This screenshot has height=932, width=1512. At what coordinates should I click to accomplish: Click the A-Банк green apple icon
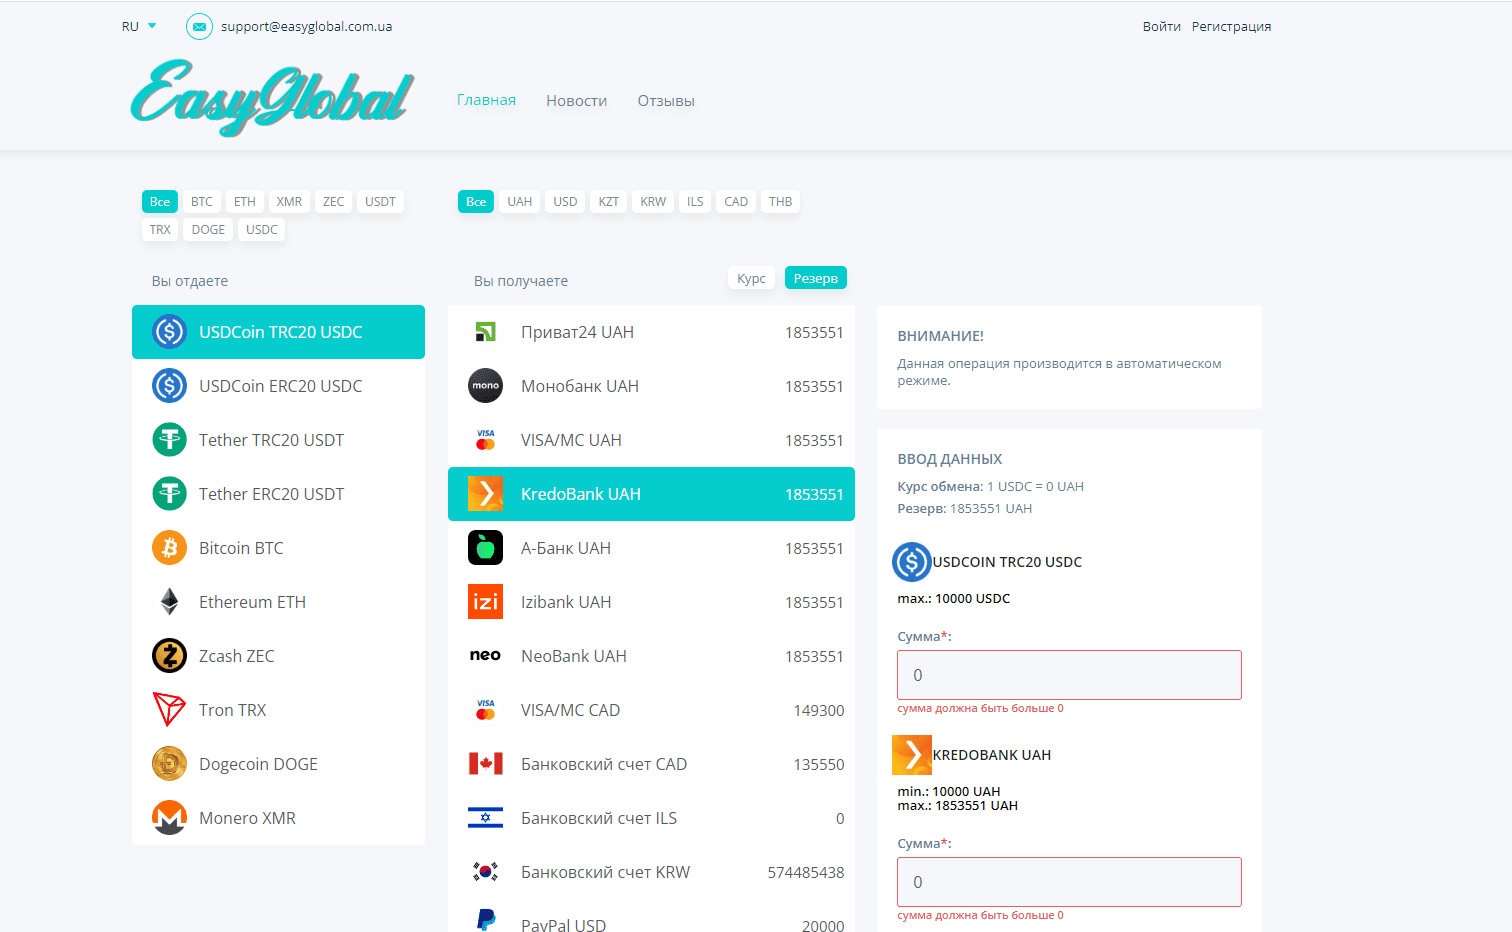[485, 547]
